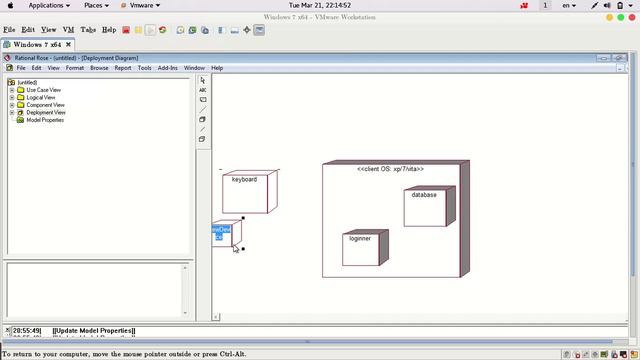This screenshot has width=640, height=360.
Task: Open the en language dropdown
Action: (569, 5)
